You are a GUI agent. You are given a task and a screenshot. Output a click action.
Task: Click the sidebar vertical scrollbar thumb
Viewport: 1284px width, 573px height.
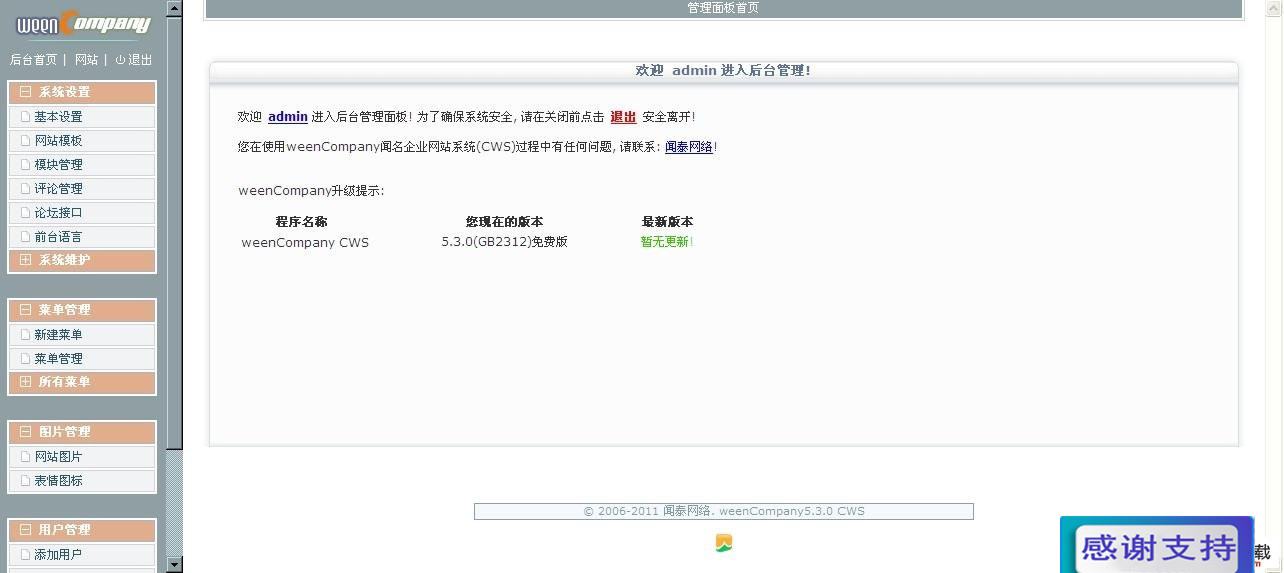(174, 232)
